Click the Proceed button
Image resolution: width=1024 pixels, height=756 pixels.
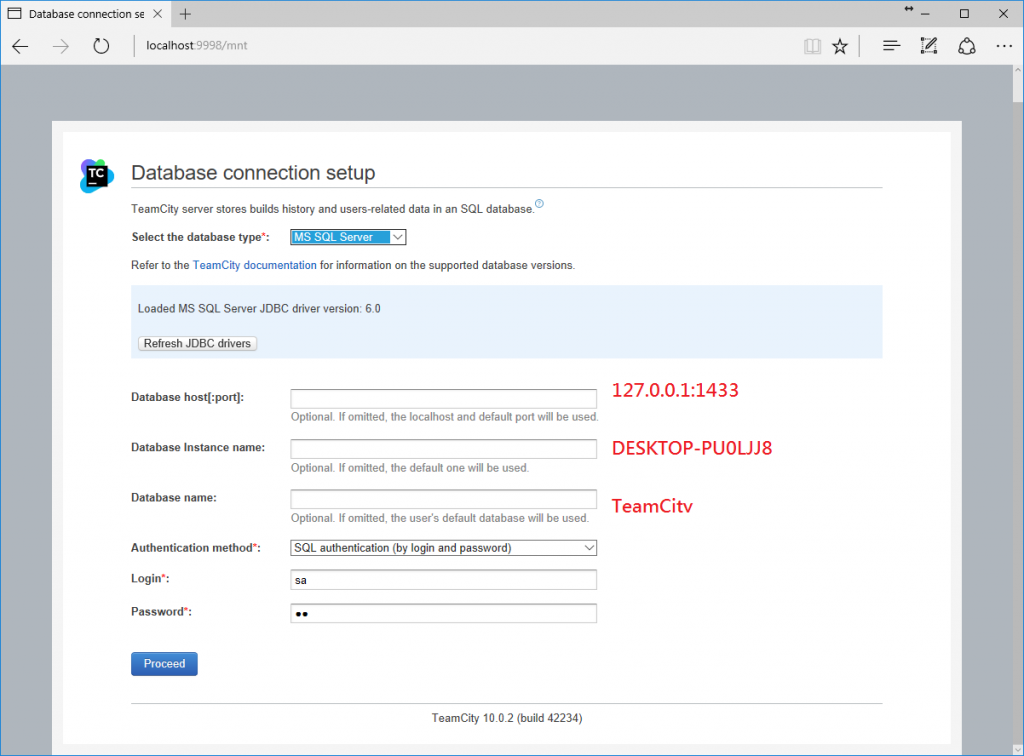click(x=164, y=664)
